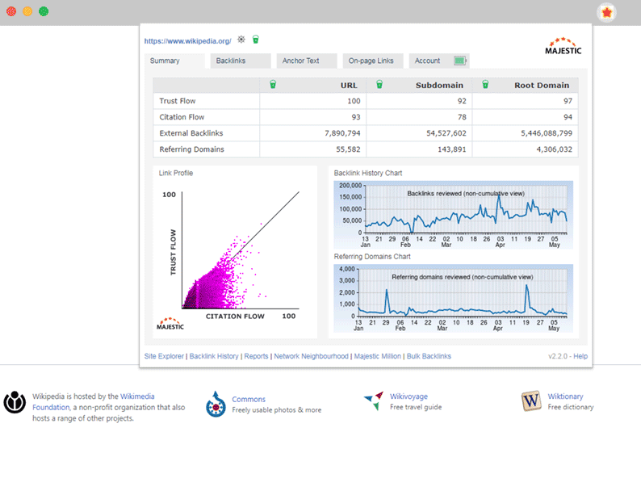
Task: Switch to the Summary tab
Action: point(174,61)
